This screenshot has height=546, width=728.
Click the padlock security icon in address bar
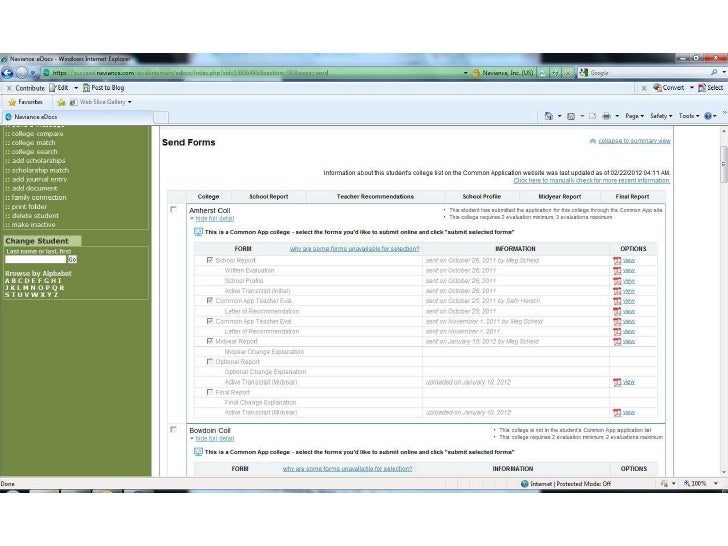point(476,73)
